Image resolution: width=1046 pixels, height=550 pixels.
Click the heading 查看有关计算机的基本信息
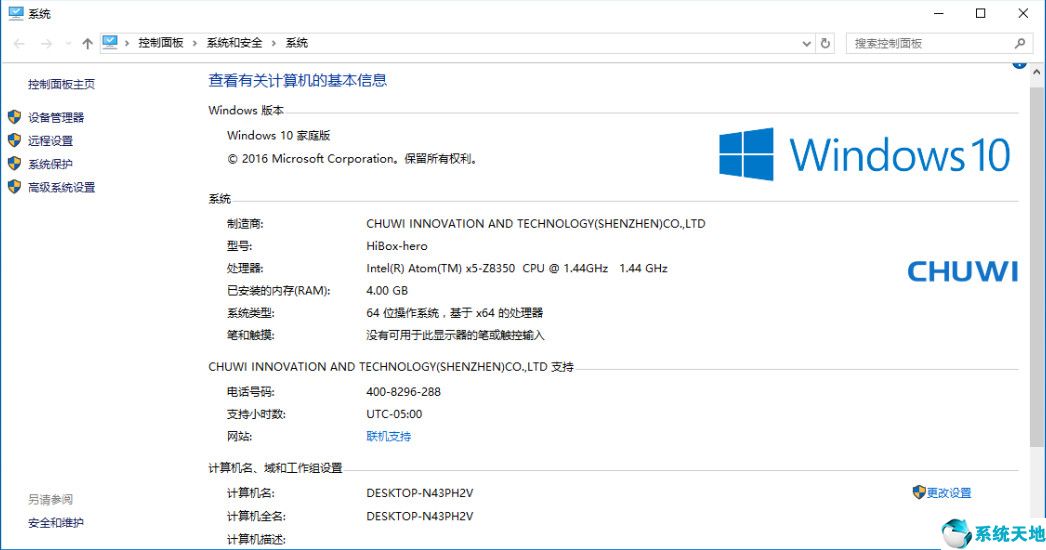coord(298,81)
